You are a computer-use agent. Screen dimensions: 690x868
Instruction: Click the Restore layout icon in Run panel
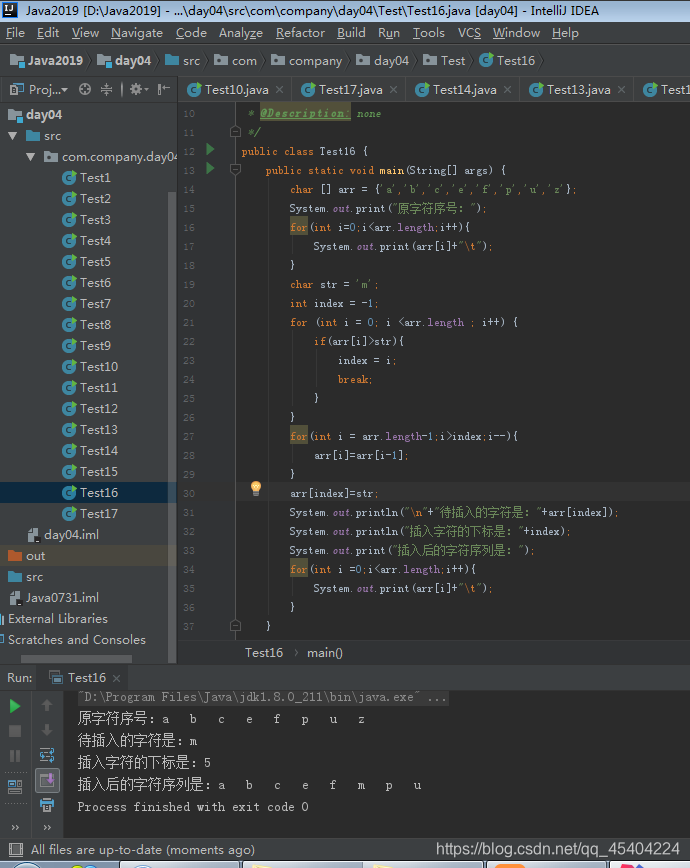[x=15, y=786]
